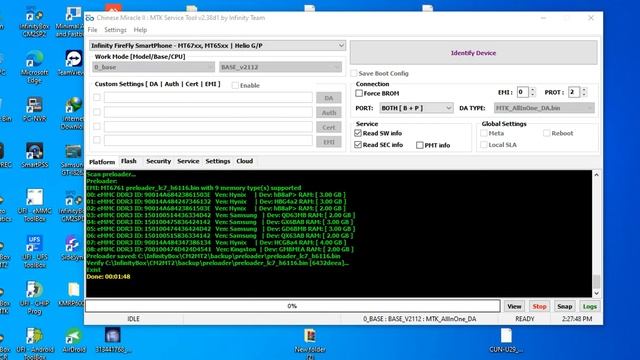Open Microsoft Edge desktop icon
The width and height of the screenshot is (640, 360).
(34, 67)
